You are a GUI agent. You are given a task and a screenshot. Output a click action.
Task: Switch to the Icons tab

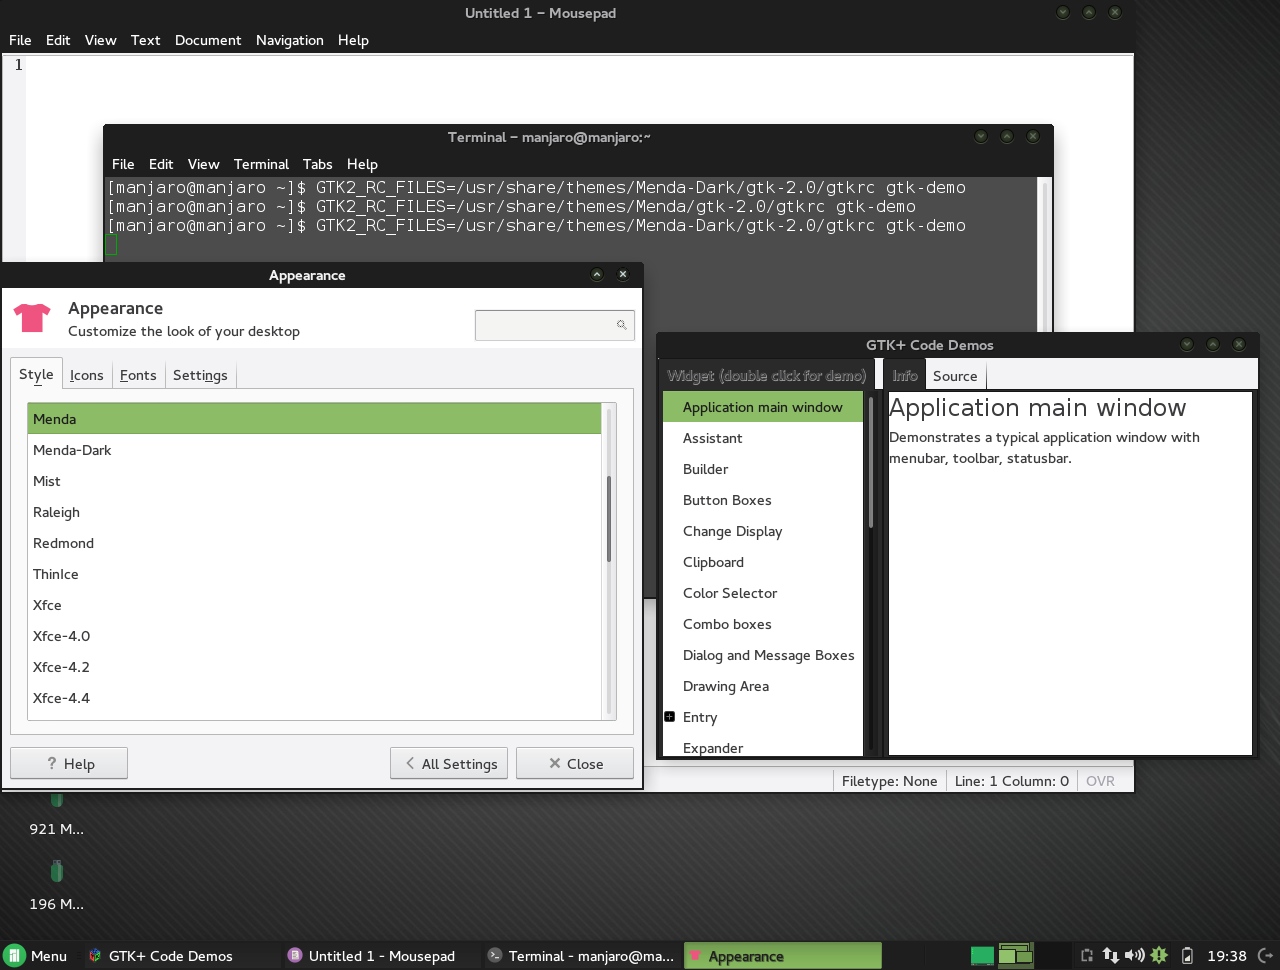pos(87,375)
